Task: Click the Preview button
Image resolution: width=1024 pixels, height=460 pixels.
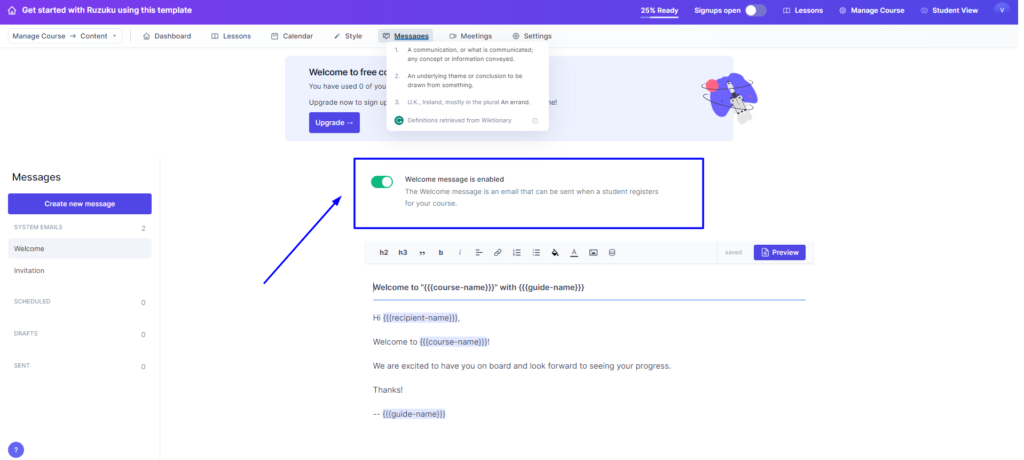Action: (779, 252)
